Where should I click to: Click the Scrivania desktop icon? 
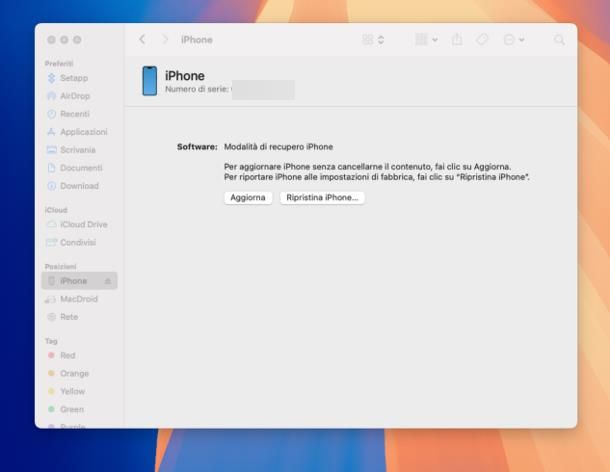click(x=51, y=150)
